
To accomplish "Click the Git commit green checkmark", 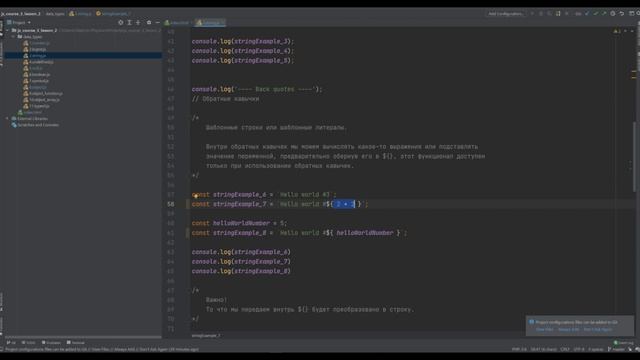I will [x=596, y=13].
